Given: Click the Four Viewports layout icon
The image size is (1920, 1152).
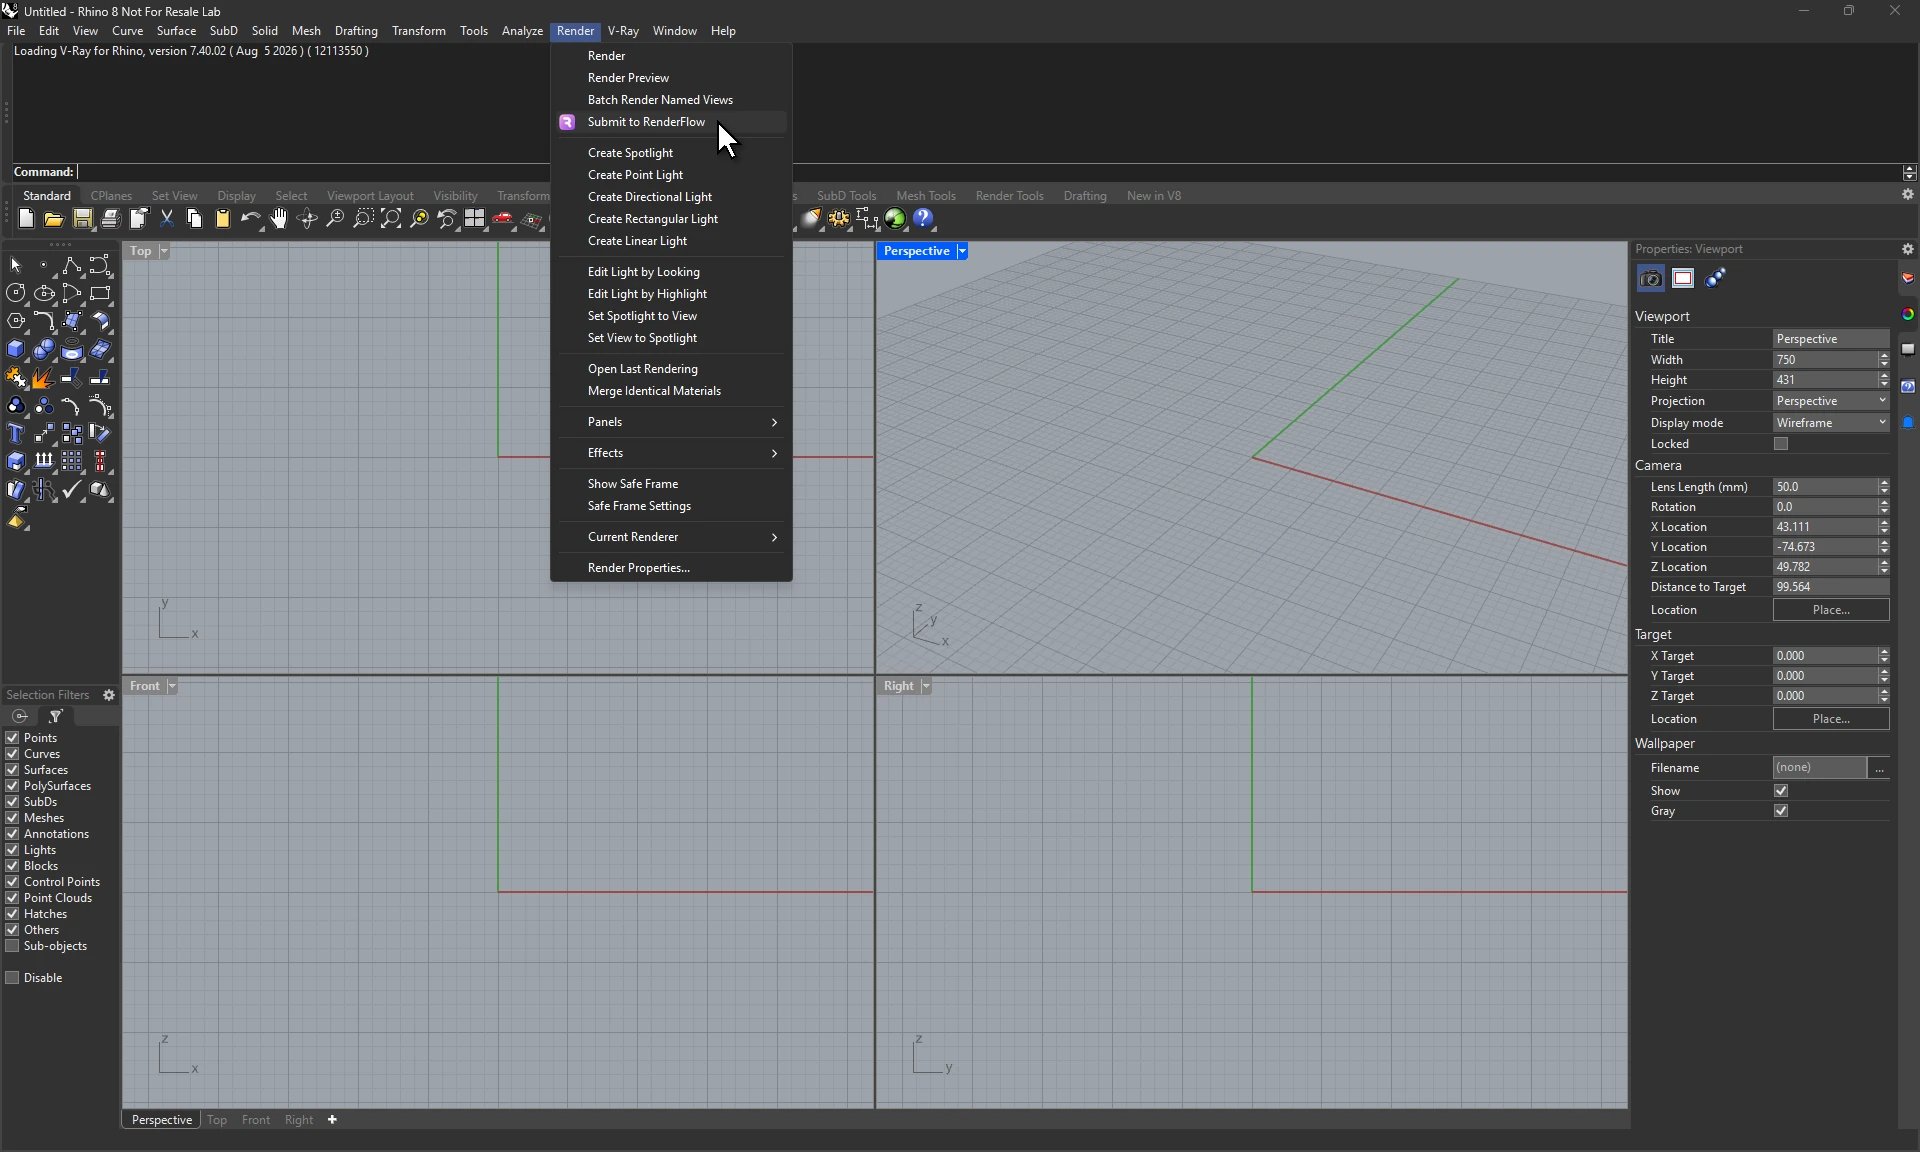Looking at the screenshot, I should (475, 219).
